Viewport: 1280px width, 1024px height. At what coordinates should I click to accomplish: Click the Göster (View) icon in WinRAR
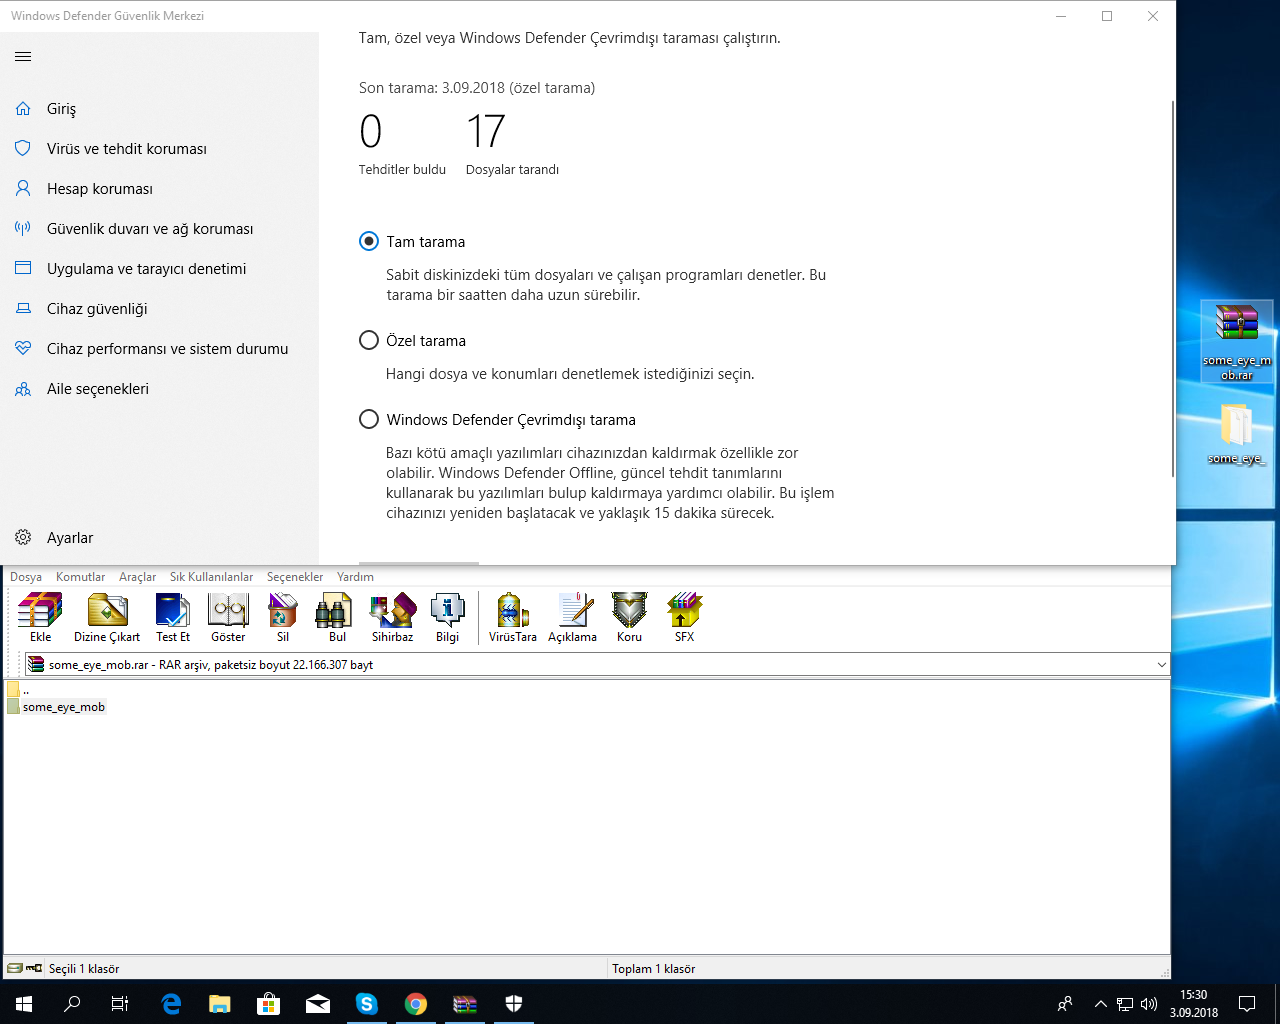click(228, 617)
